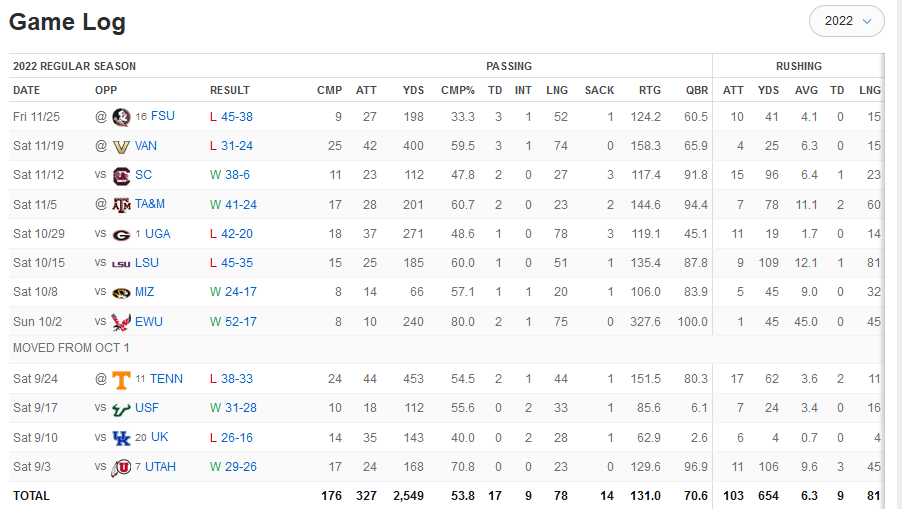The width and height of the screenshot is (902, 509).
Task: Open the 42-20 result against UGA
Action: coord(237,234)
